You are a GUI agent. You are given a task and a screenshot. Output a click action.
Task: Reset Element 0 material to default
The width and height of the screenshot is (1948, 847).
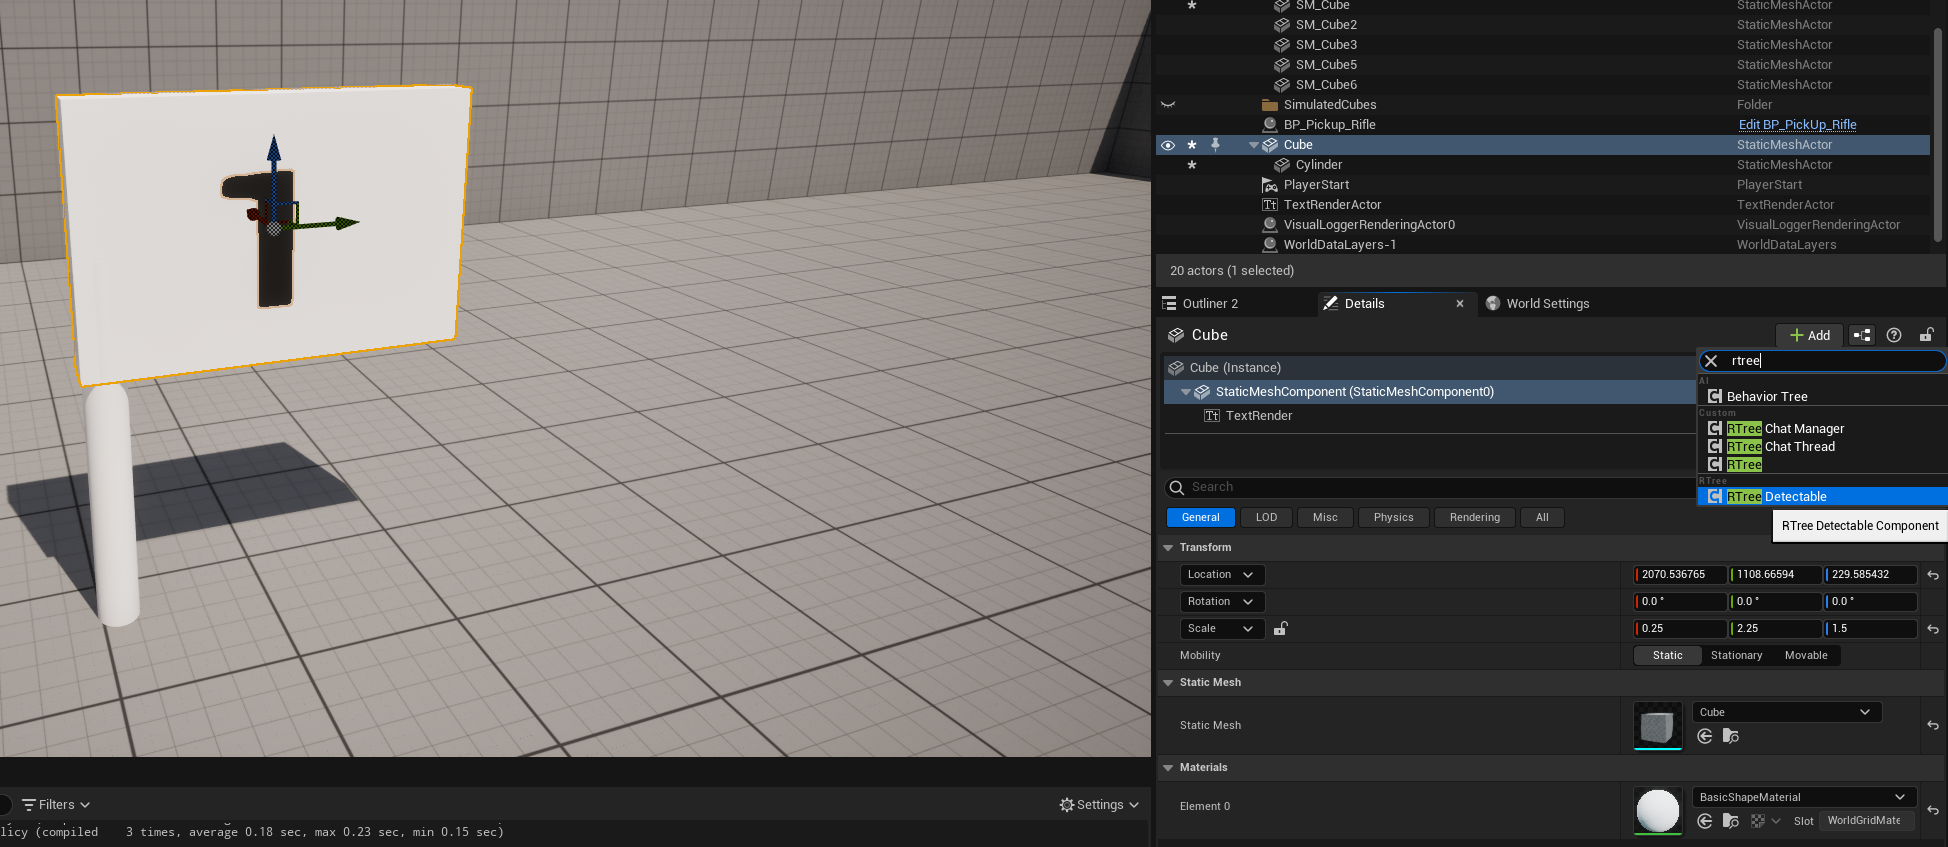tap(1933, 811)
